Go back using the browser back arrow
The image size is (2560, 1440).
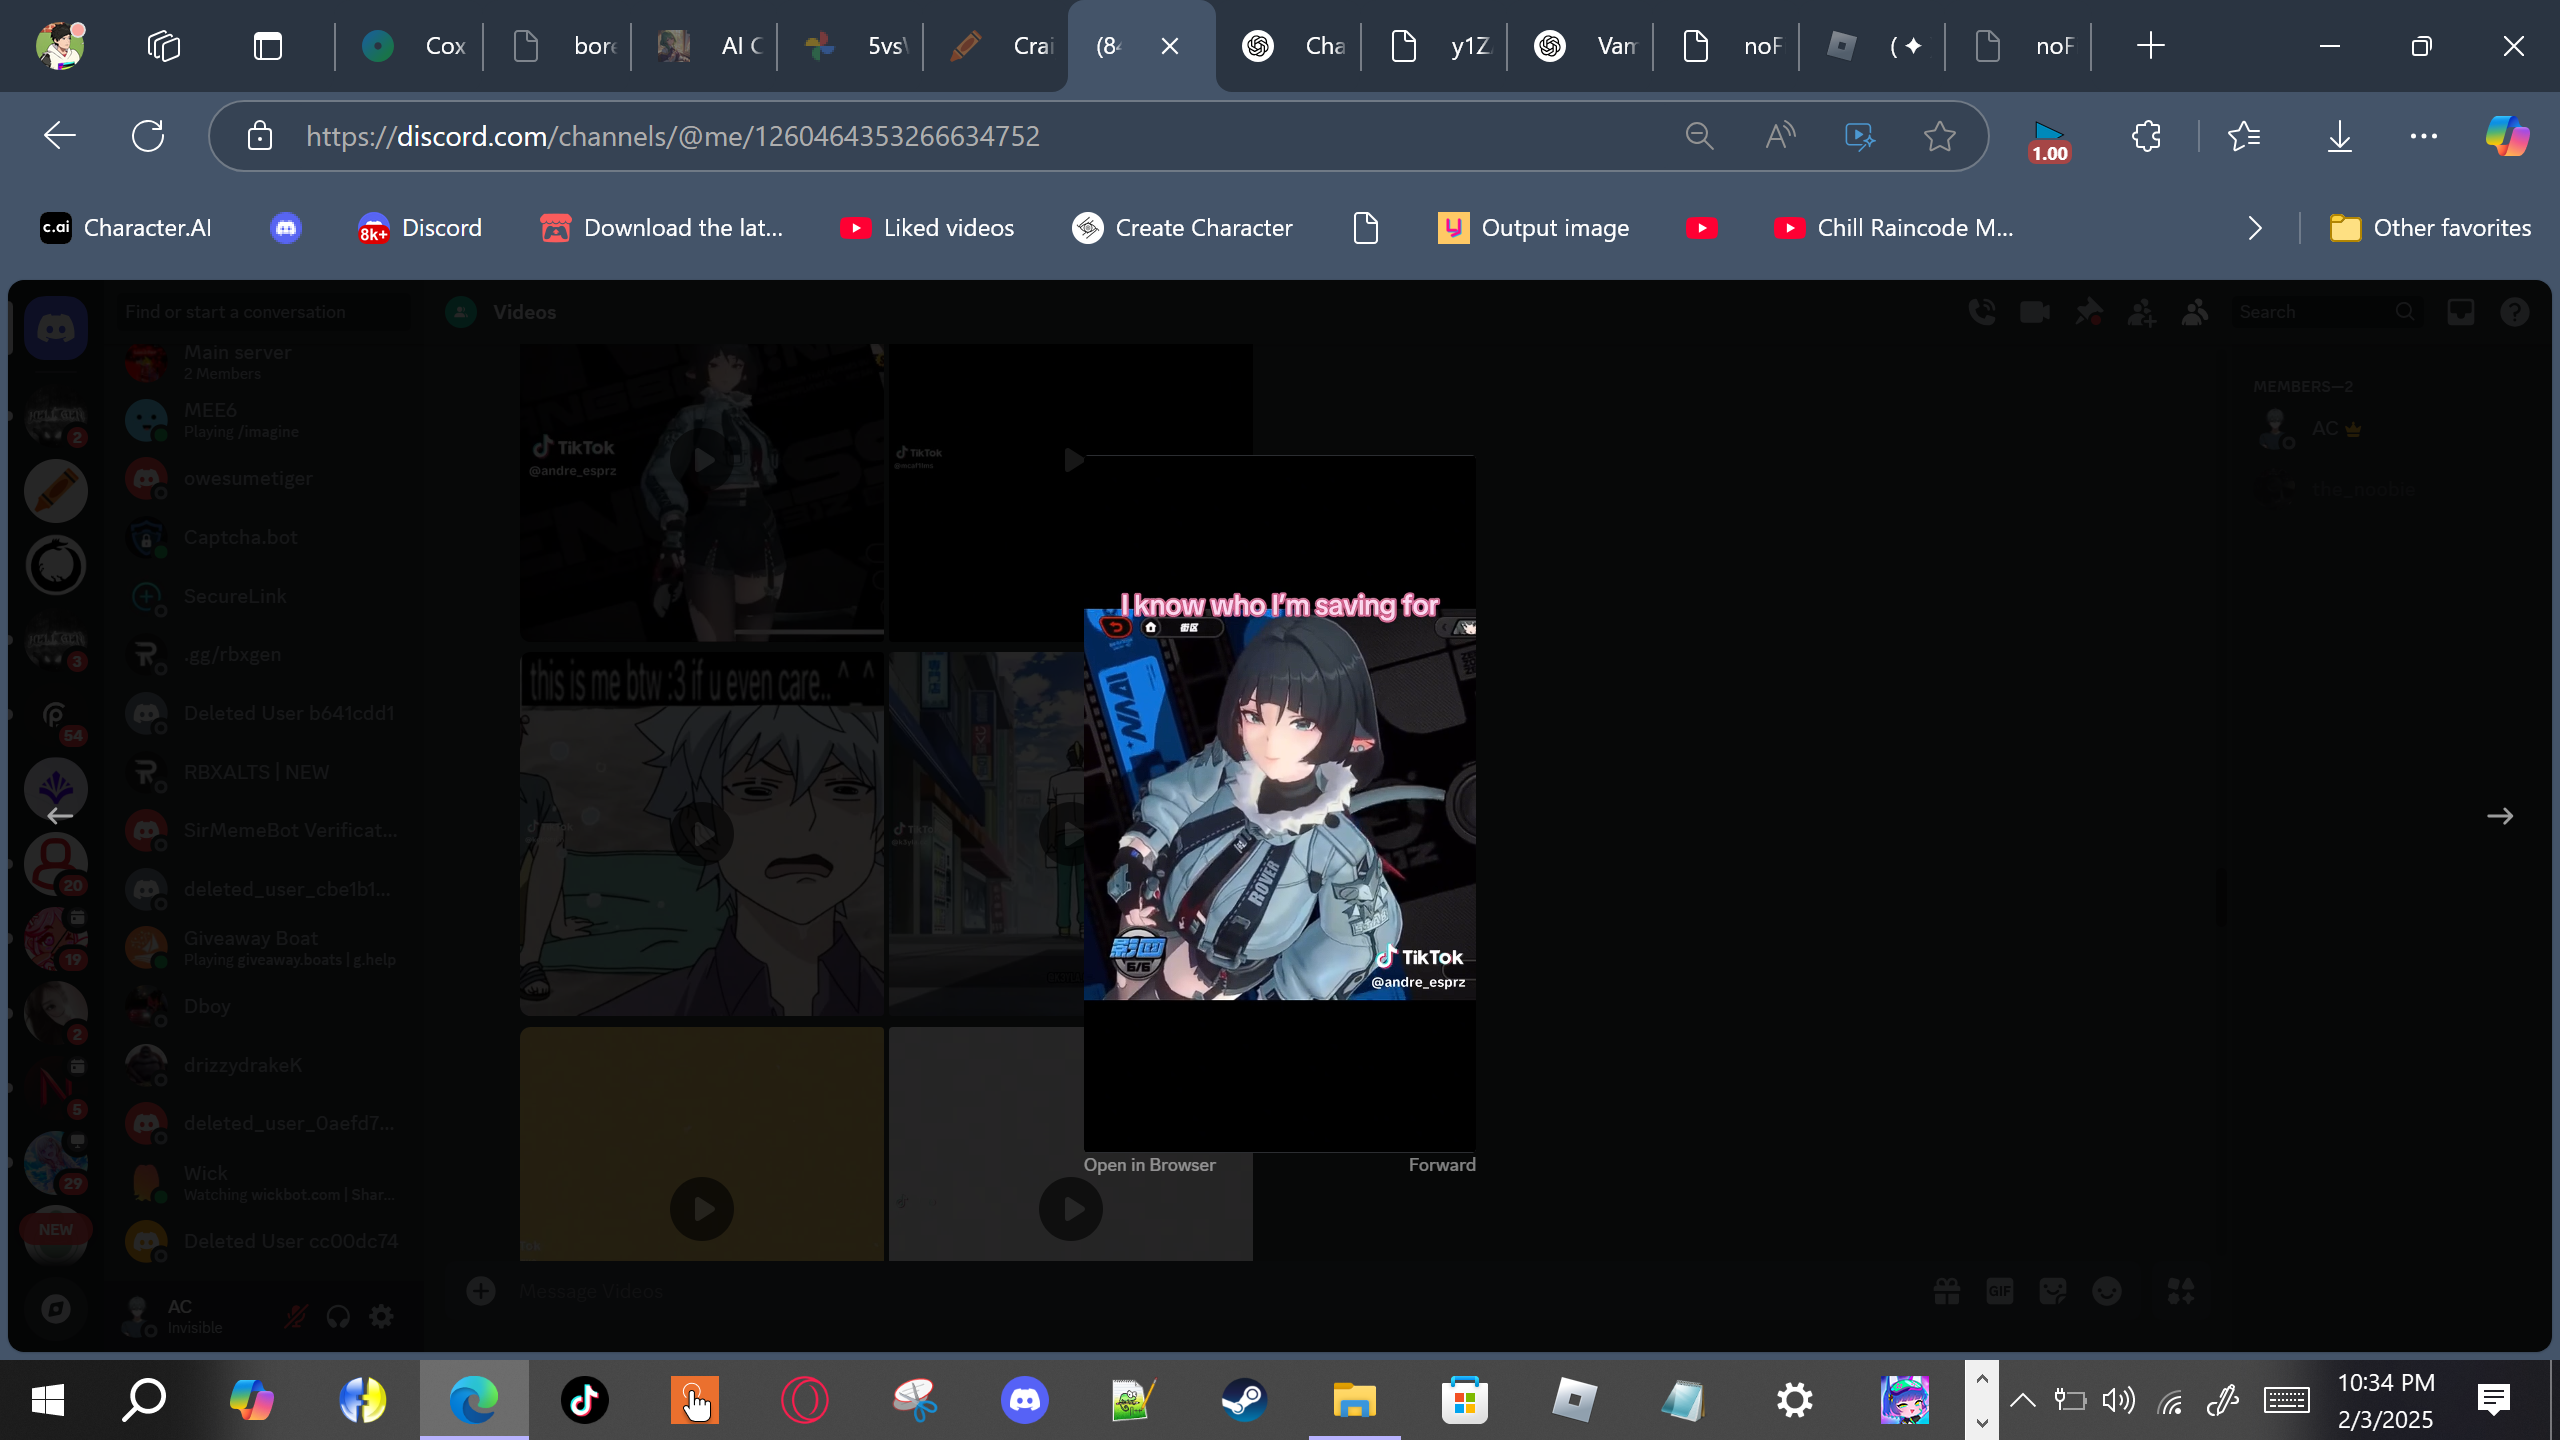[60, 136]
